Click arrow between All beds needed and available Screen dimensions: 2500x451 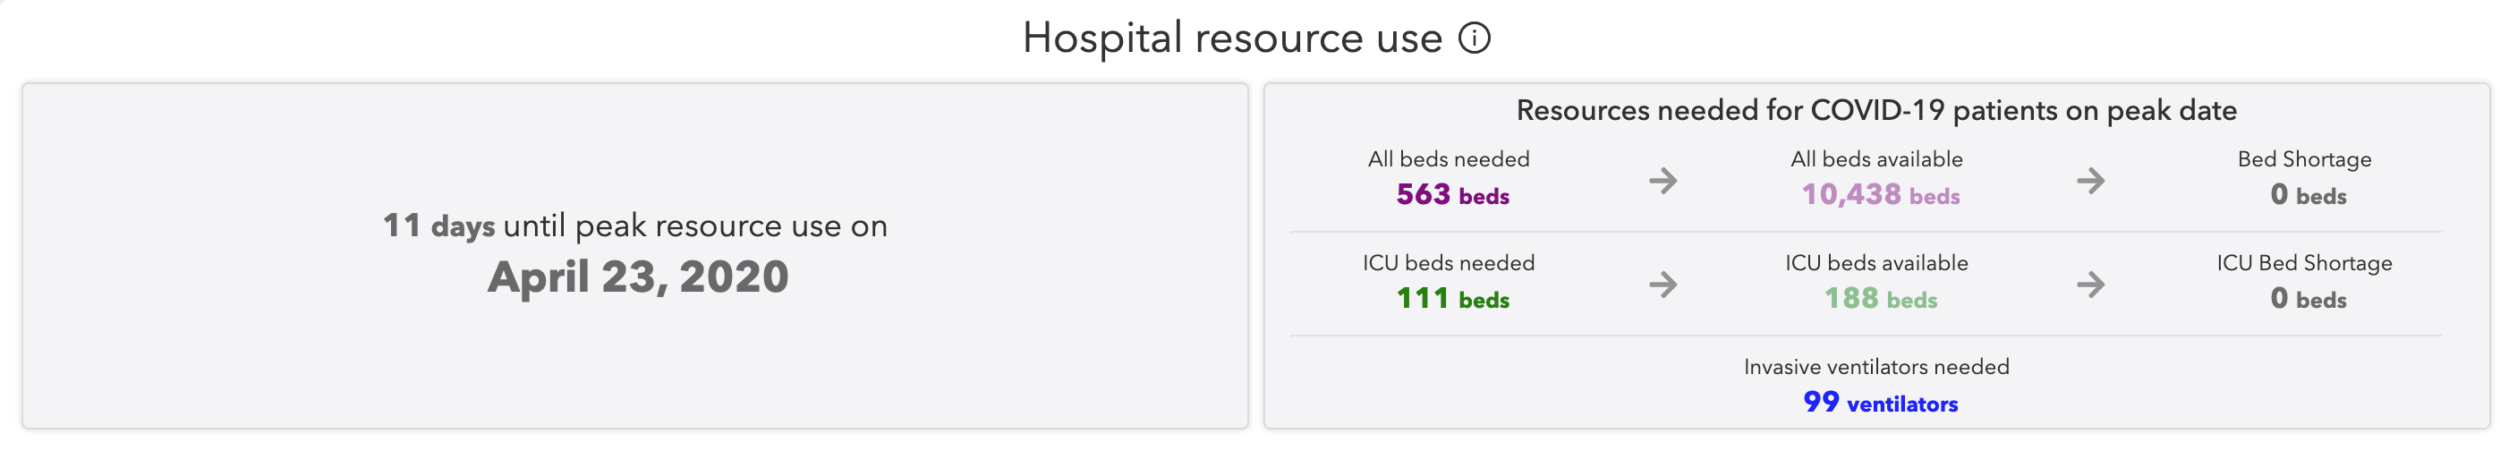pyautogui.click(x=1663, y=181)
